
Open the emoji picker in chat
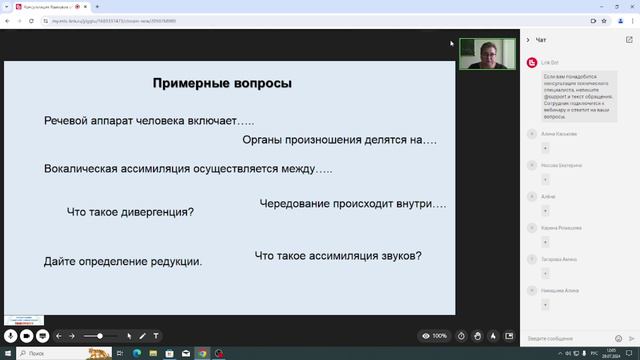pos(618,338)
